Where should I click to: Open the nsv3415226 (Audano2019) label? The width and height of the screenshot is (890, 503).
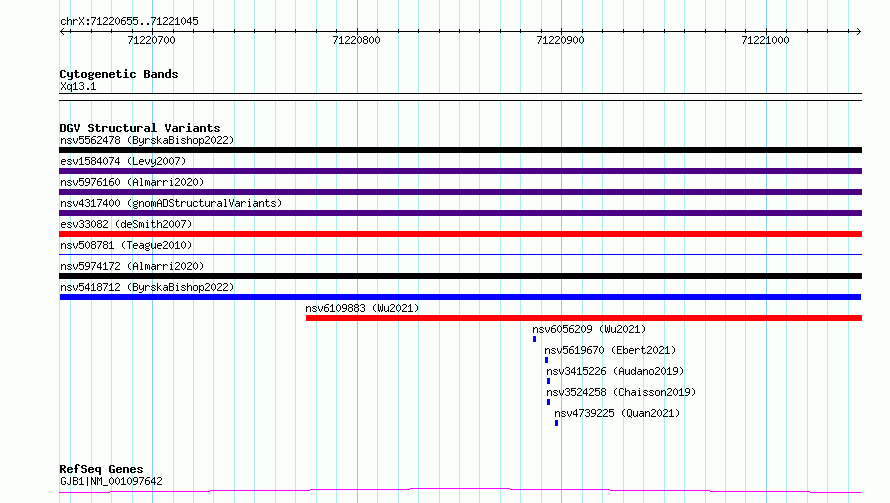[x=615, y=371]
